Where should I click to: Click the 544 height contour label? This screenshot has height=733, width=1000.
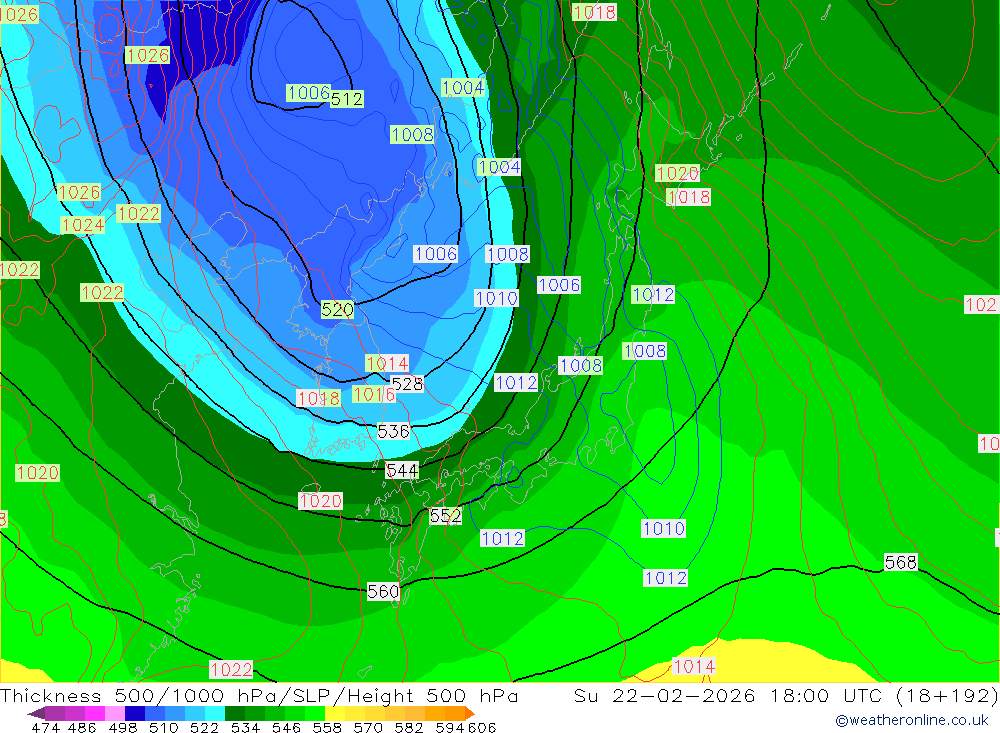coord(402,470)
